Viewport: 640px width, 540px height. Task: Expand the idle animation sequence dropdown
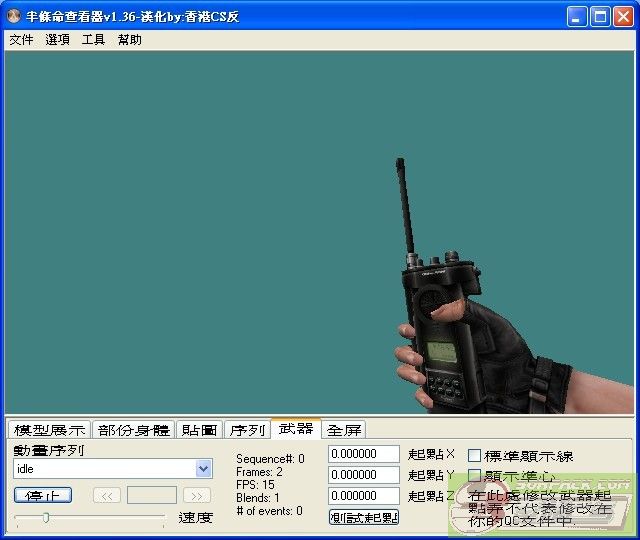pyautogui.click(x=204, y=469)
